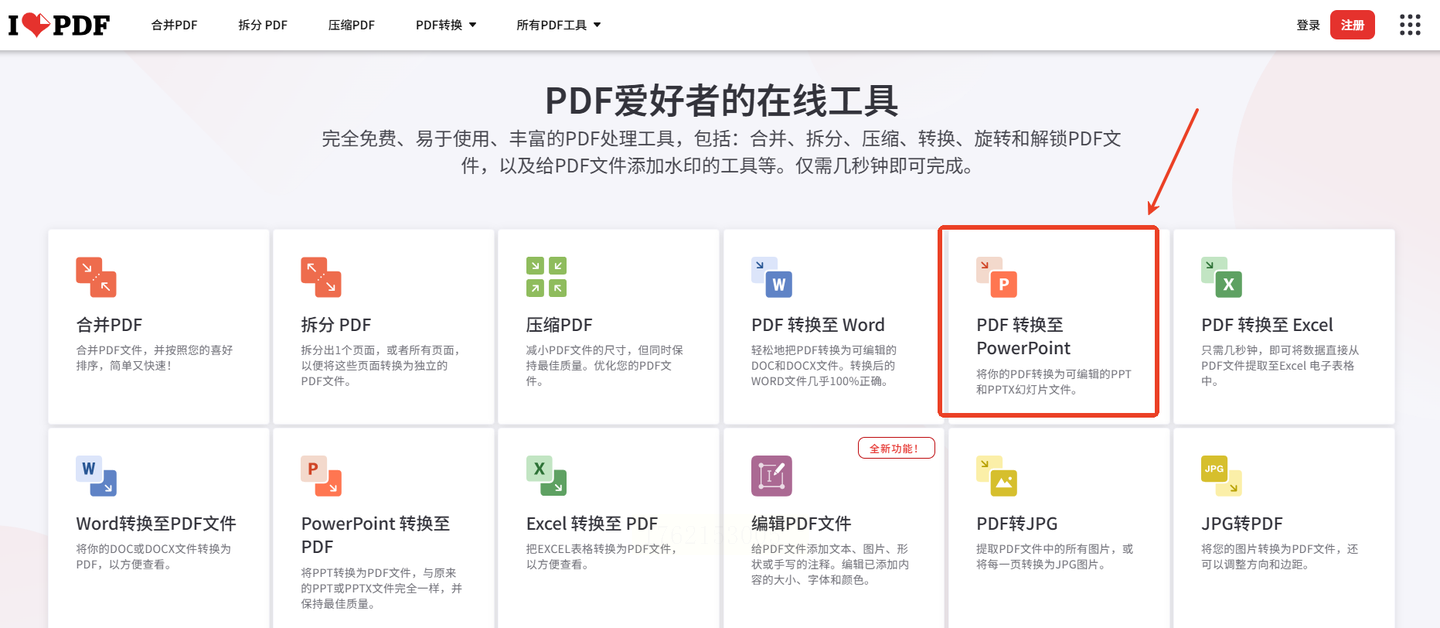Image resolution: width=1440 pixels, height=628 pixels.
Task: Click the 将你的DOC或DOCX文件转换为 description
Action: (154, 557)
